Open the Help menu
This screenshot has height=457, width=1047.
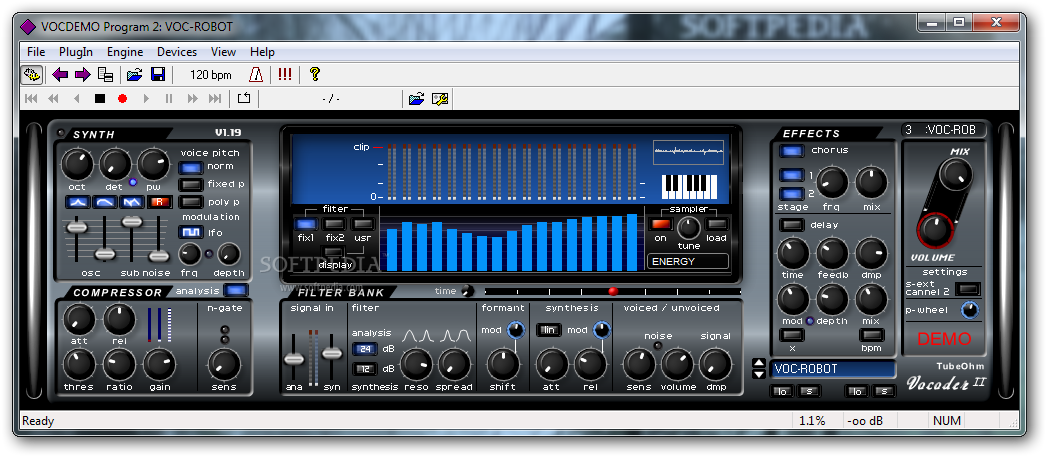click(x=262, y=51)
